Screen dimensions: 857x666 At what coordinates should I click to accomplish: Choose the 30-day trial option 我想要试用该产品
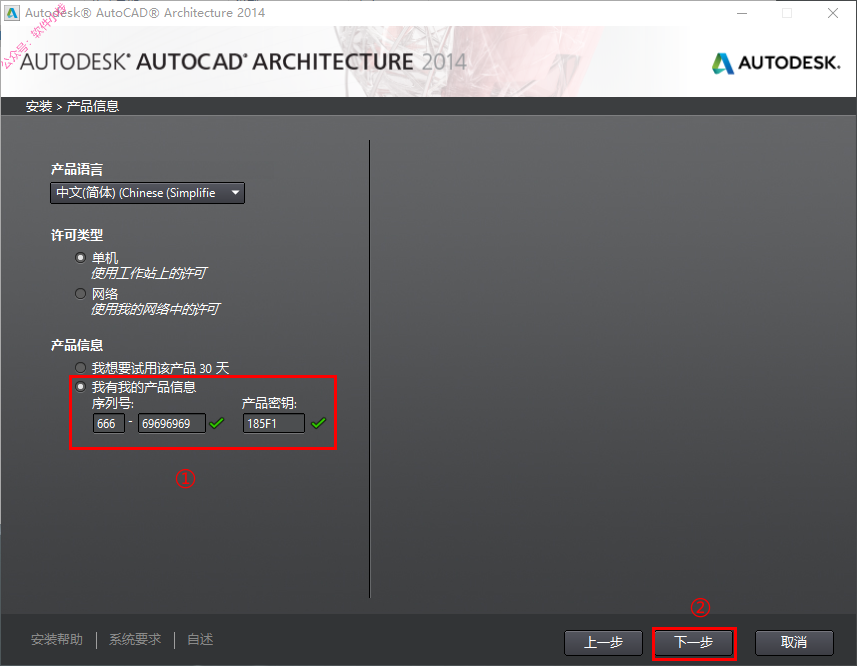(80, 368)
